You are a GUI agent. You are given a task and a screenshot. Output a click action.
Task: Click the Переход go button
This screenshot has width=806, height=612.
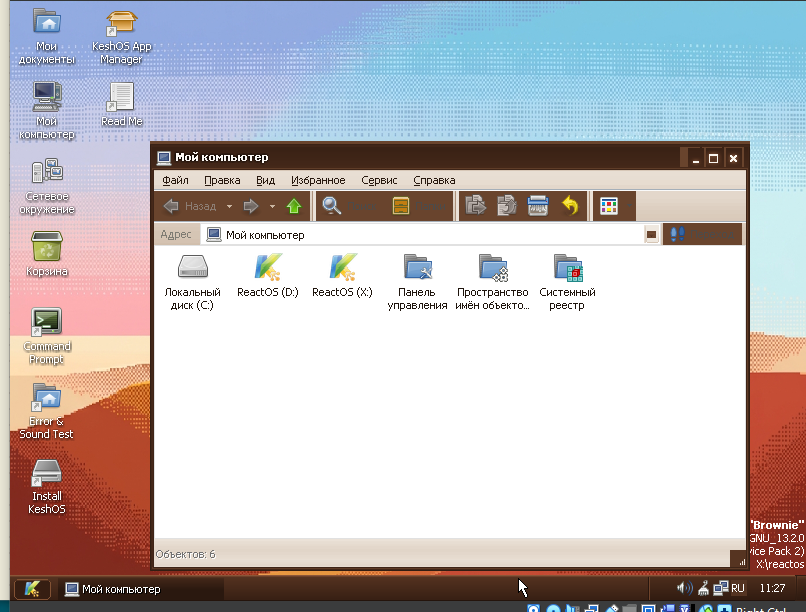point(703,234)
